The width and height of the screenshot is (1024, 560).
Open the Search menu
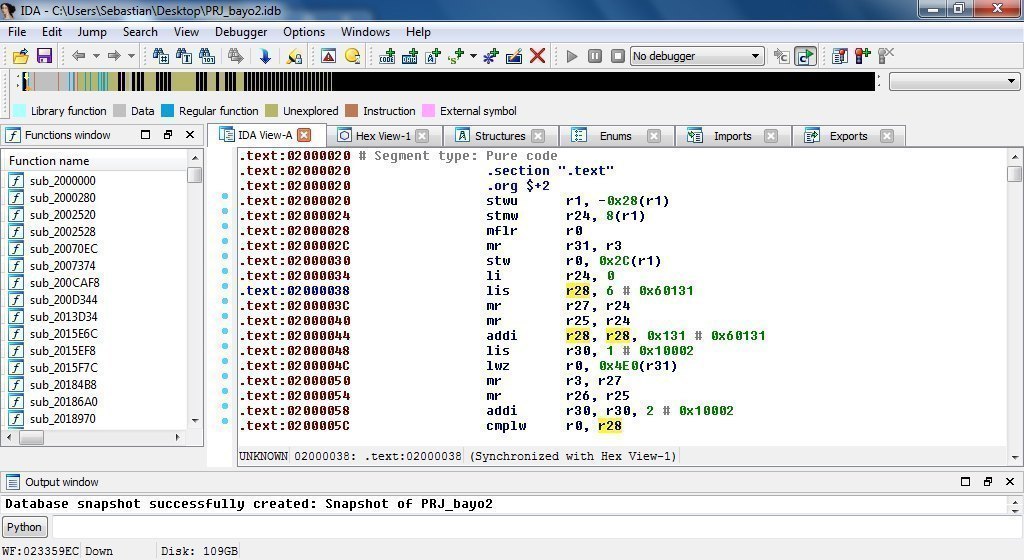click(140, 32)
